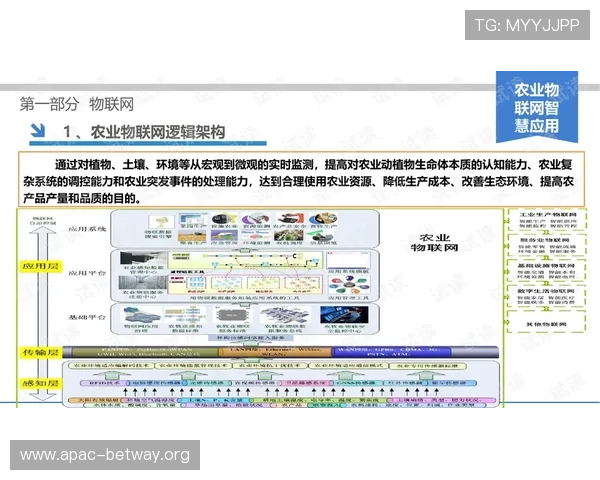Click the dark control room thumbnail in 基础平台
This screenshot has height=480, width=600.
(344, 315)
